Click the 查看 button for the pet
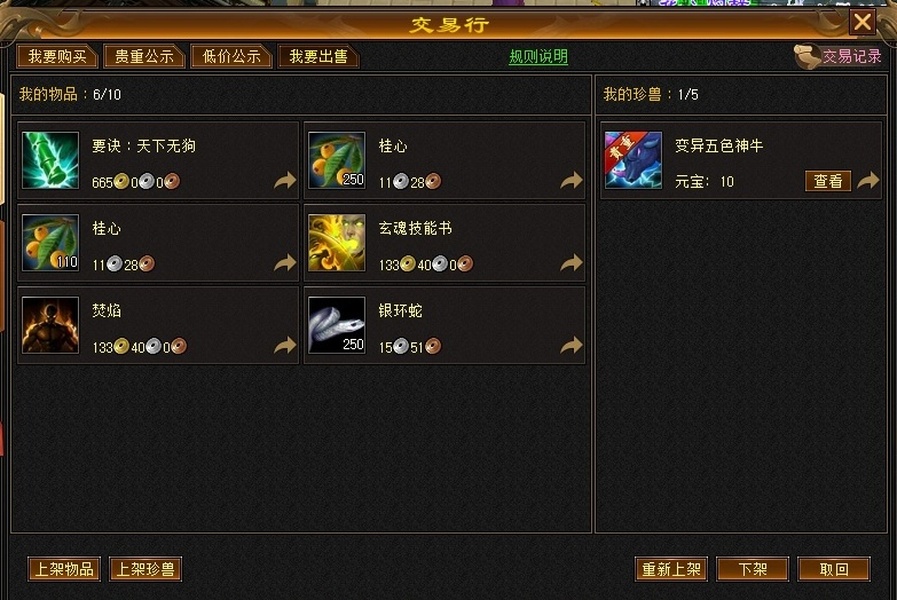Image resolution: width=897 pixels, height=600 pixels. click(828, 181)
